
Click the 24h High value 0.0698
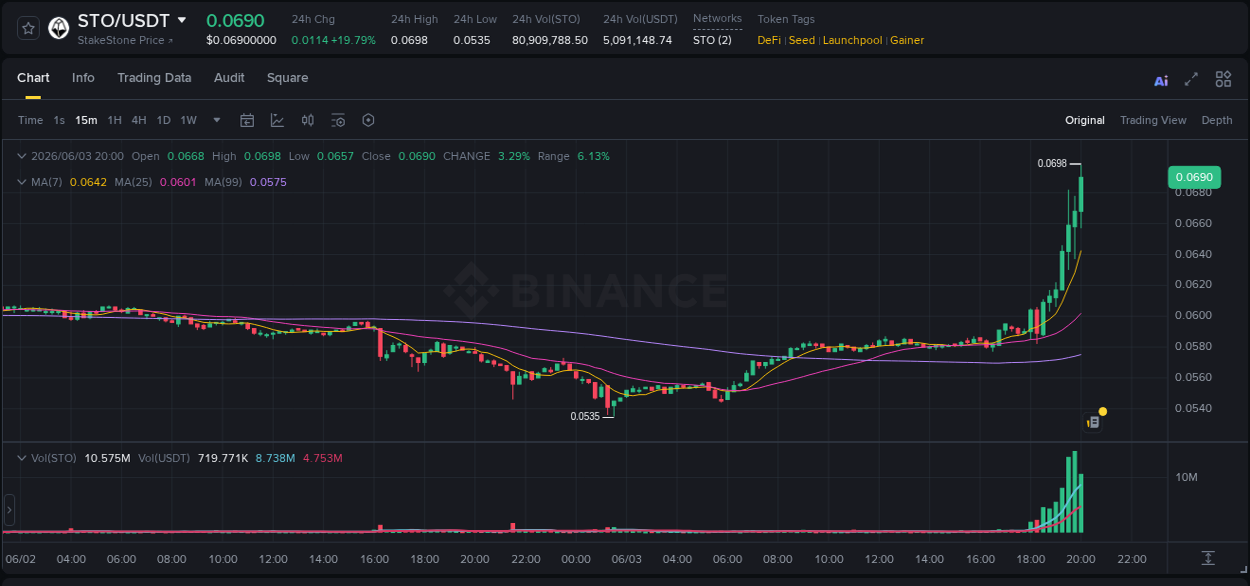click(x=409, y=40)
